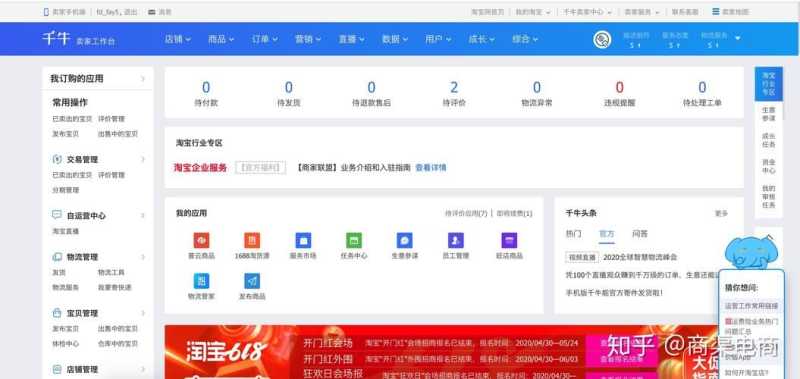
Task: Click the 宝贝管理 lock-bag icon
Action: pyautogui.click(x=57, y=313)
